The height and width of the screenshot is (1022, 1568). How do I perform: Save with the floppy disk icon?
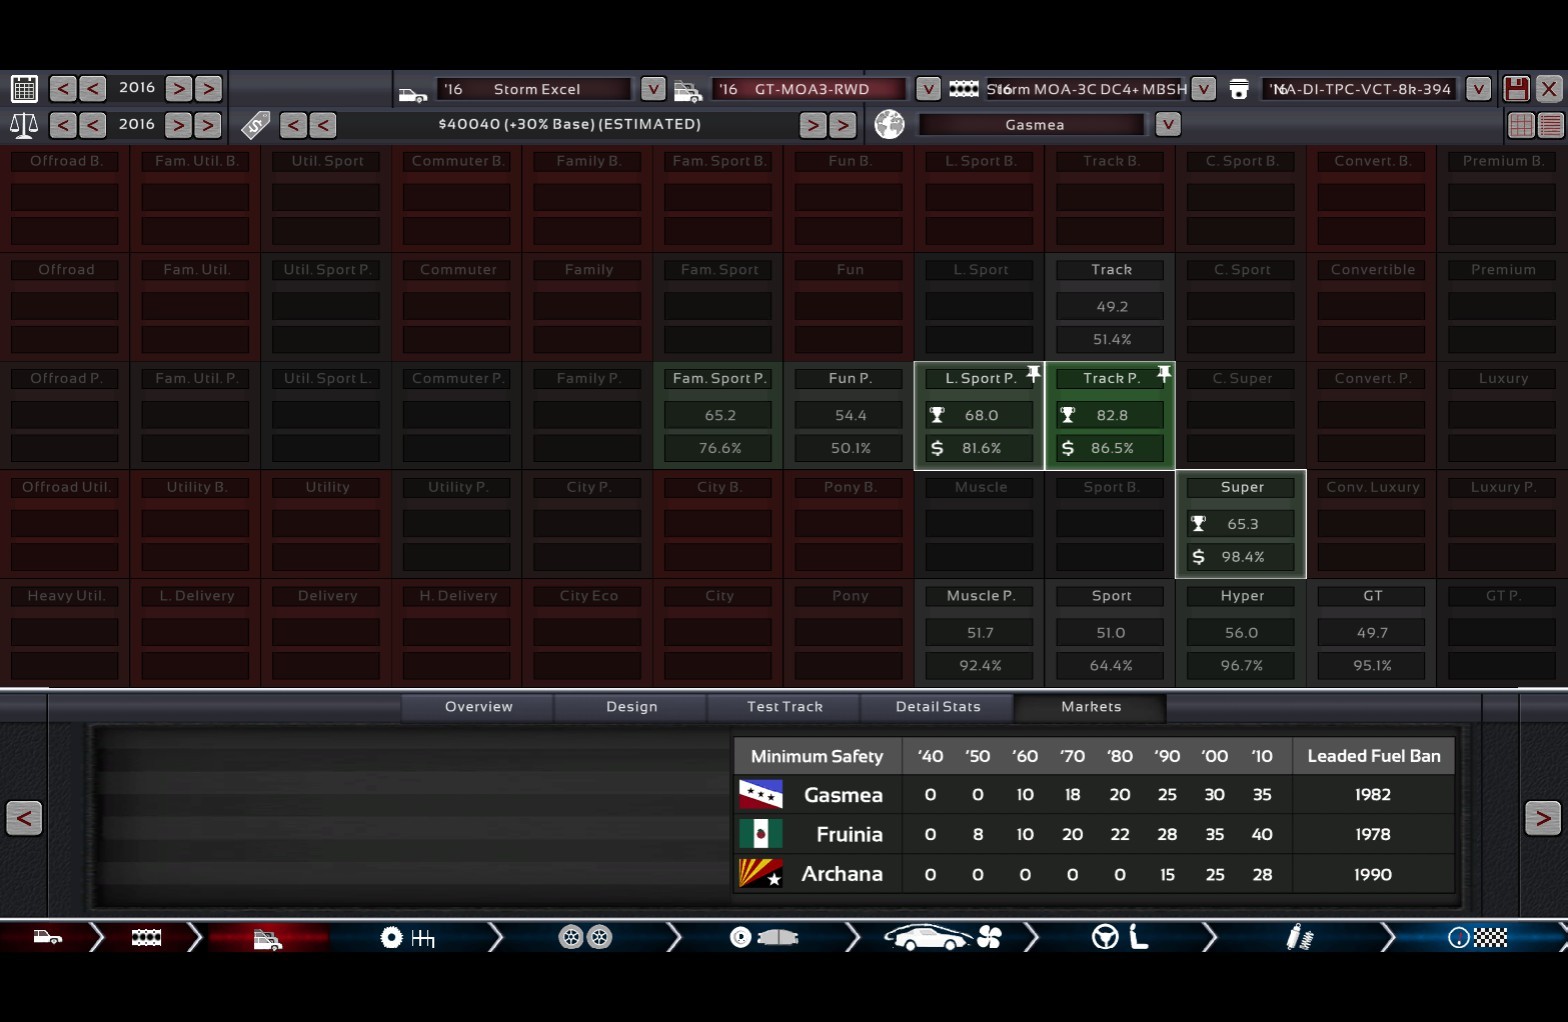pyautogui.click(x=1516, y=89)
